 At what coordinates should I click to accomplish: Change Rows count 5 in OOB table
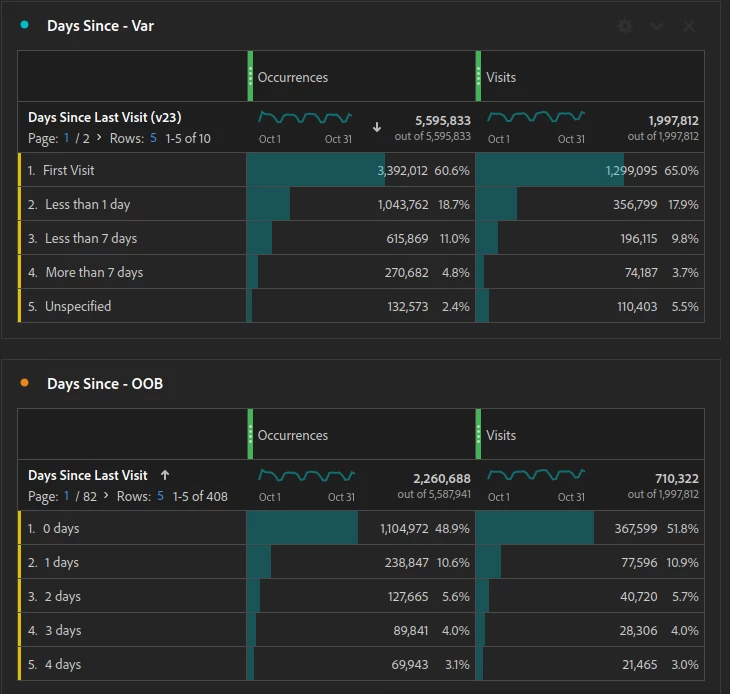pos(160,496)
